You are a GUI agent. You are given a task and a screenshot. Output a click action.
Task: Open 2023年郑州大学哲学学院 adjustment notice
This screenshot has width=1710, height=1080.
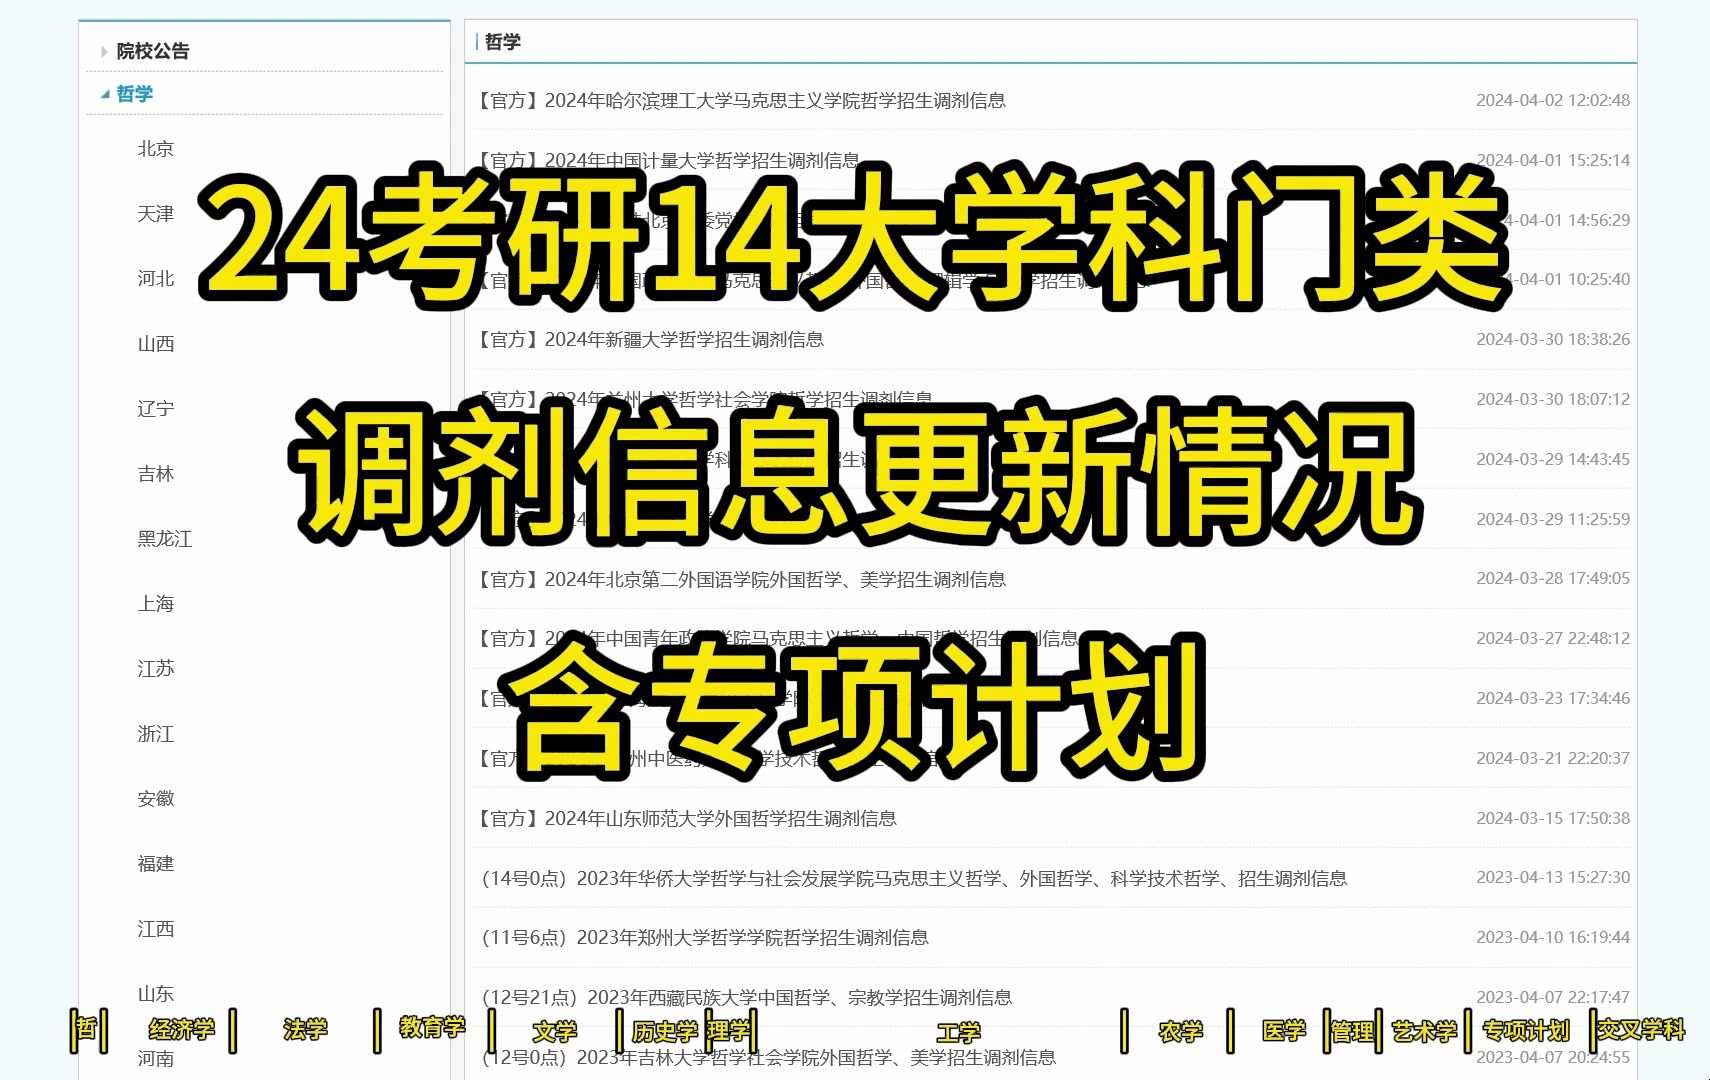705,938
